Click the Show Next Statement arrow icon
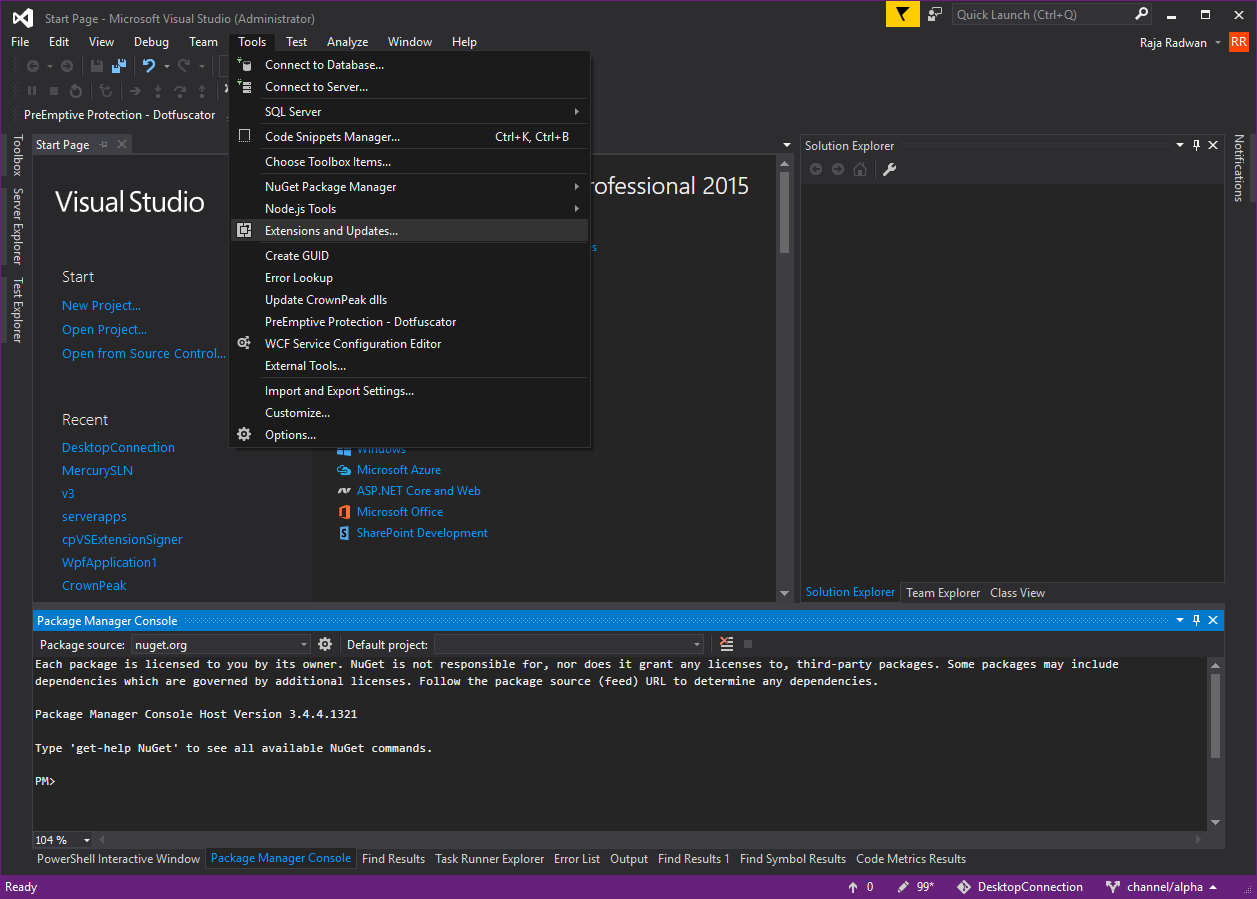 pos(135,91)
